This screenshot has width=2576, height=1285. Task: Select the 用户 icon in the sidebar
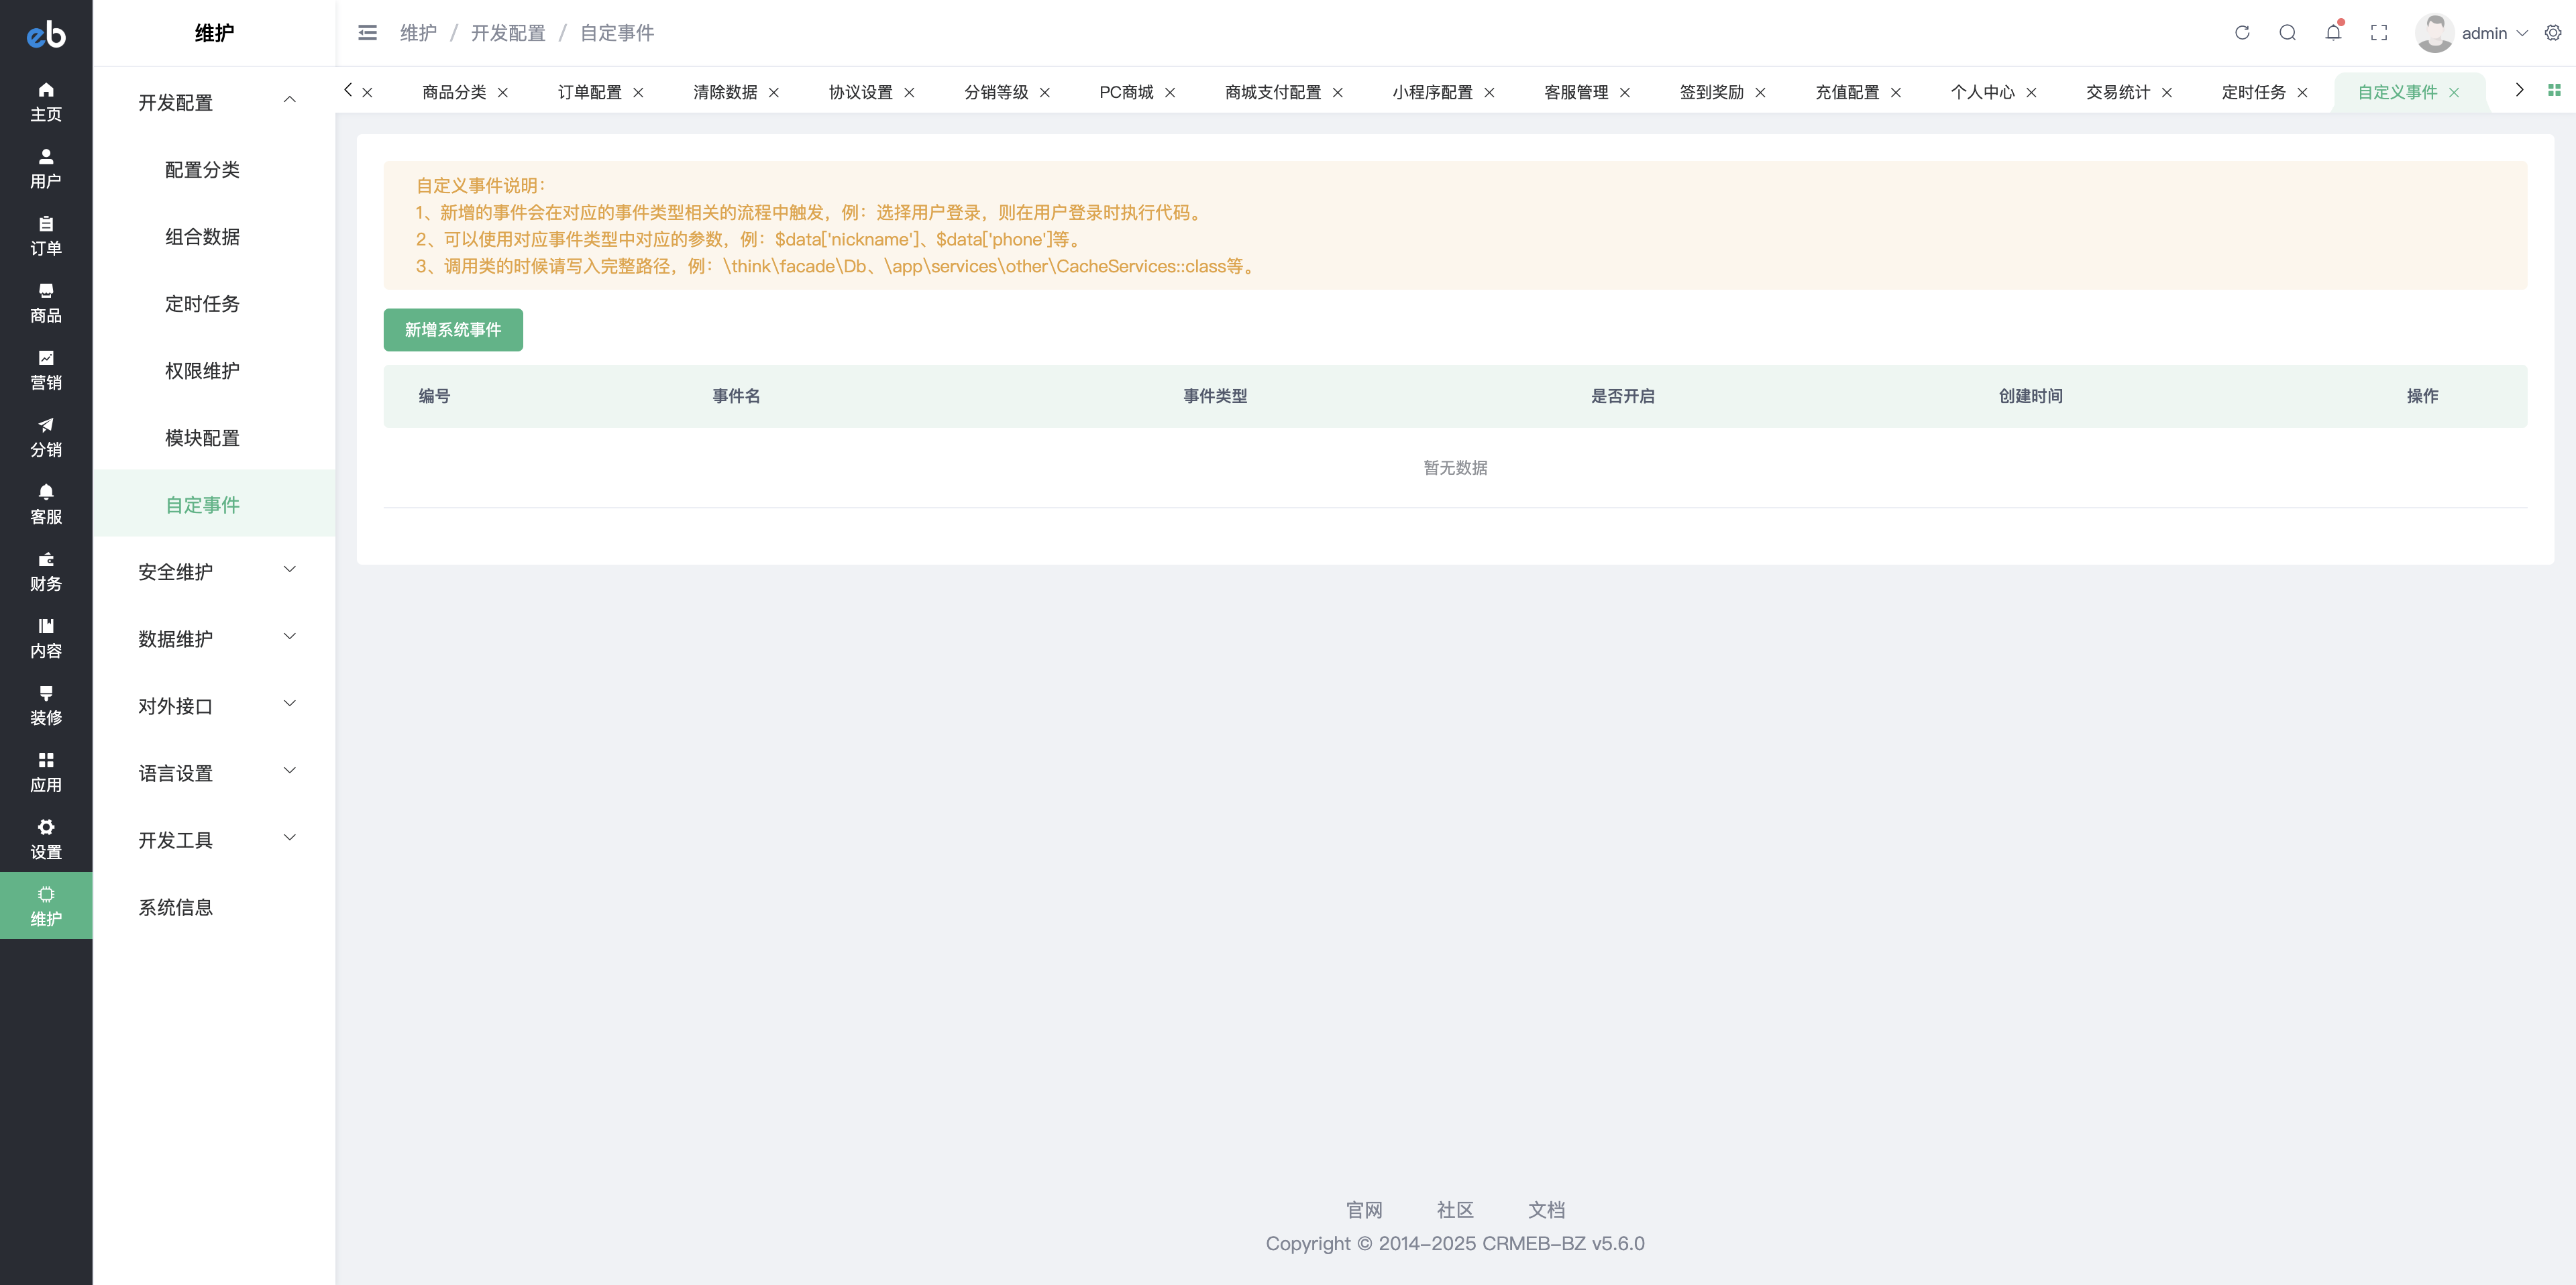click(x=45, y=168)
